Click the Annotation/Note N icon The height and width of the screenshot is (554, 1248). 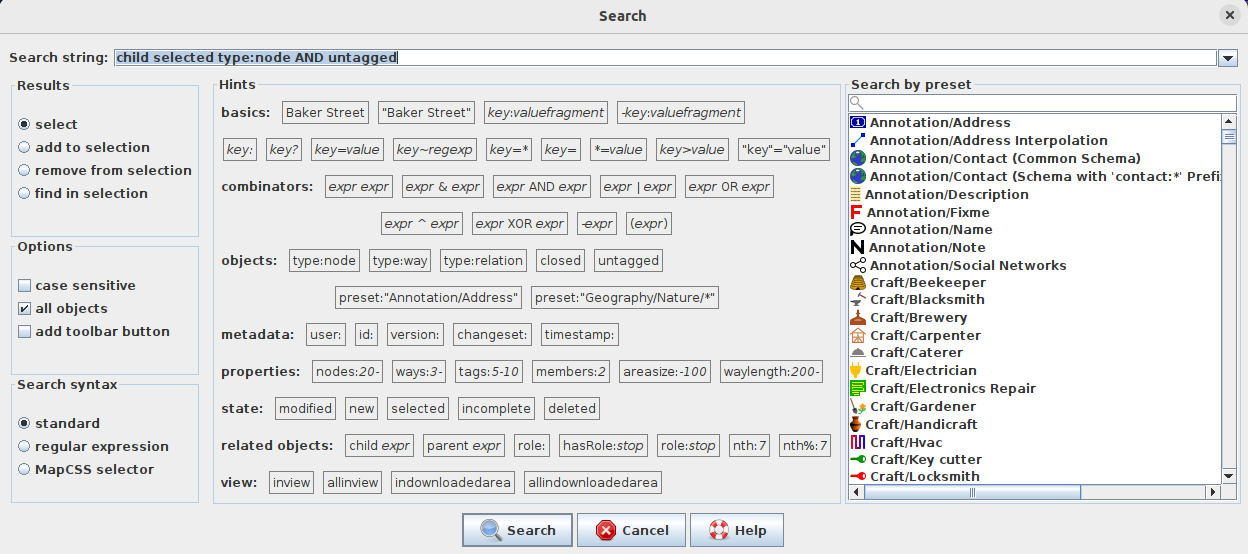857,248
